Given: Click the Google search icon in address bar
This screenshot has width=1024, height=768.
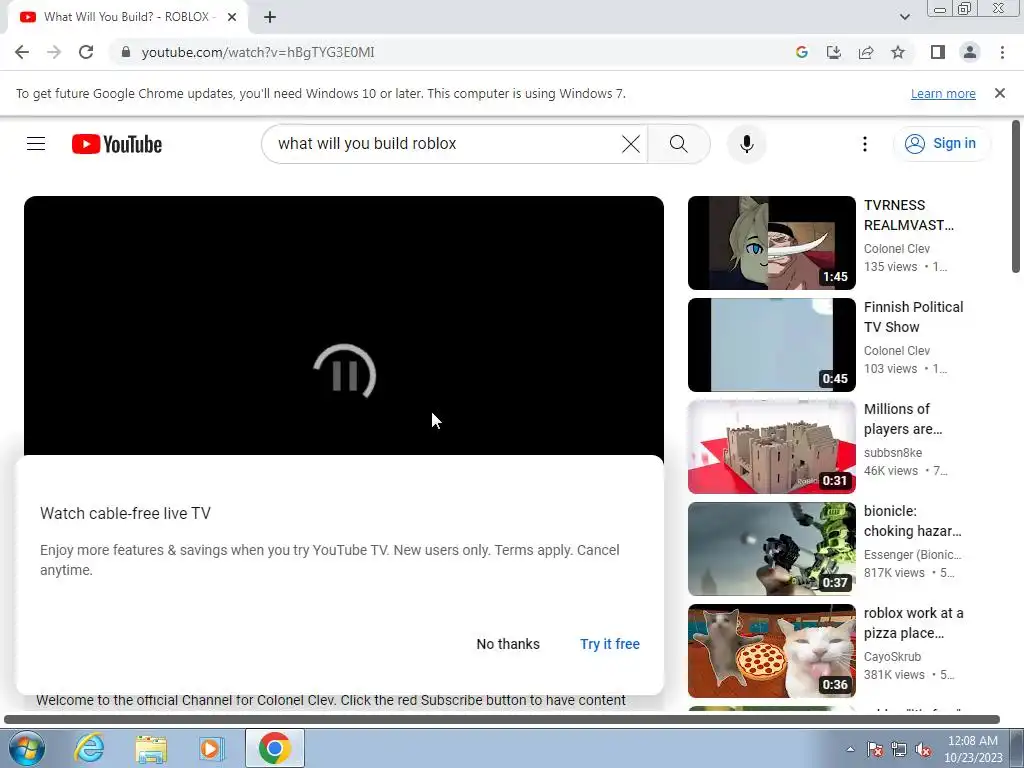Looking at the screenshot, I should [x=802, y=52].
